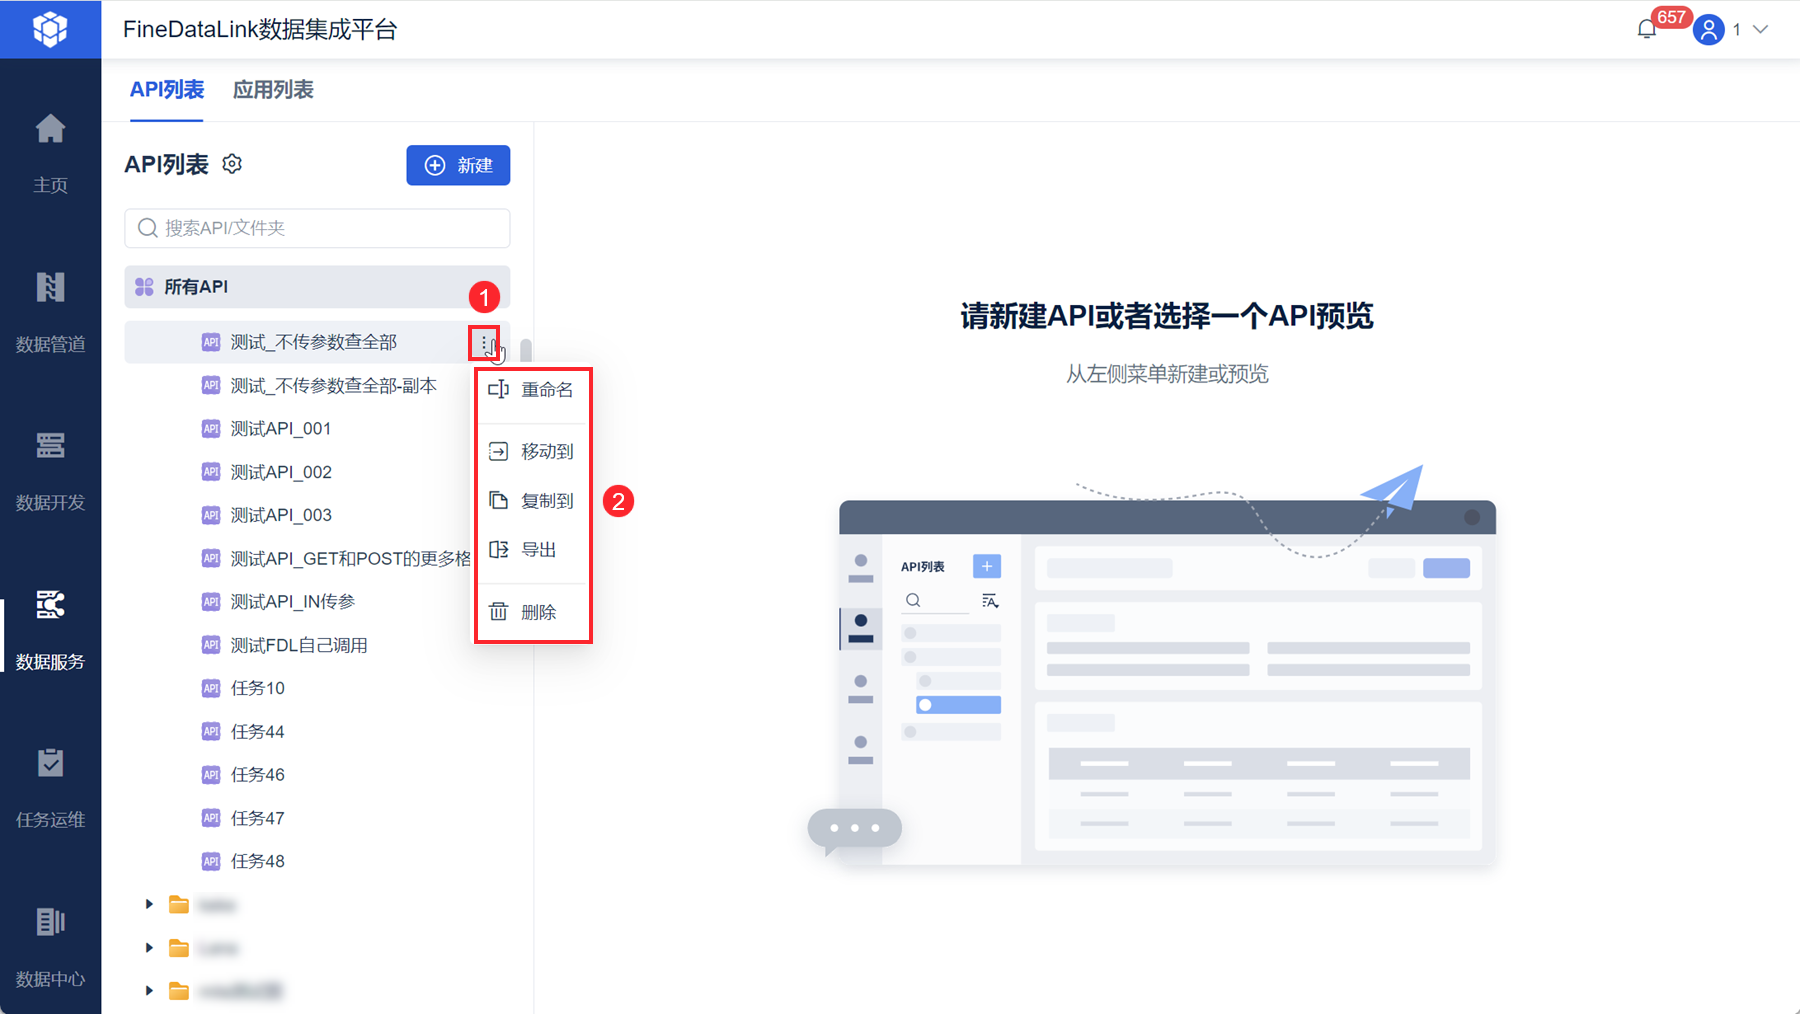Click the 导出 export icon
The height and width of the screenshot is (1014, 1800).
pos(498,549)
